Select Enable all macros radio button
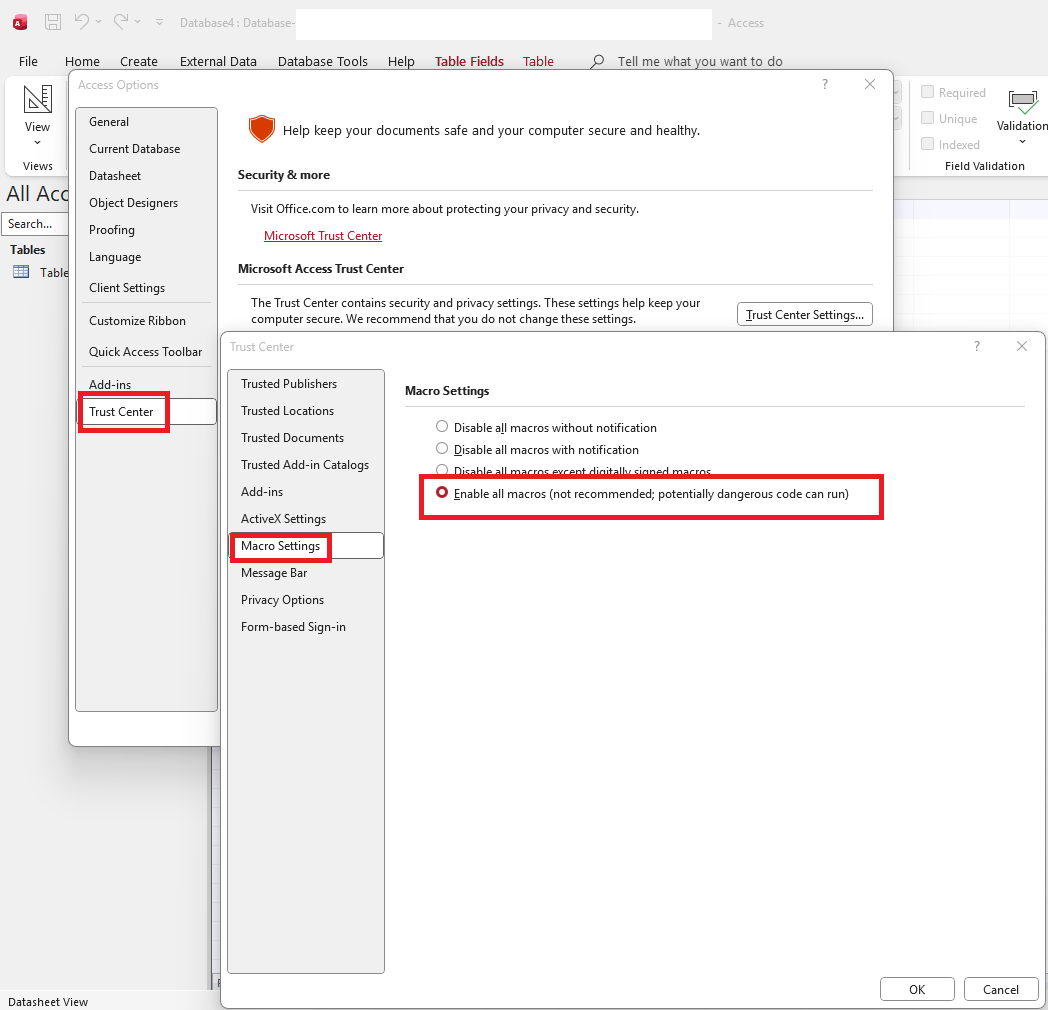Image resolution: width=1048 pixels, height=1010 pixels. point(442,493)
